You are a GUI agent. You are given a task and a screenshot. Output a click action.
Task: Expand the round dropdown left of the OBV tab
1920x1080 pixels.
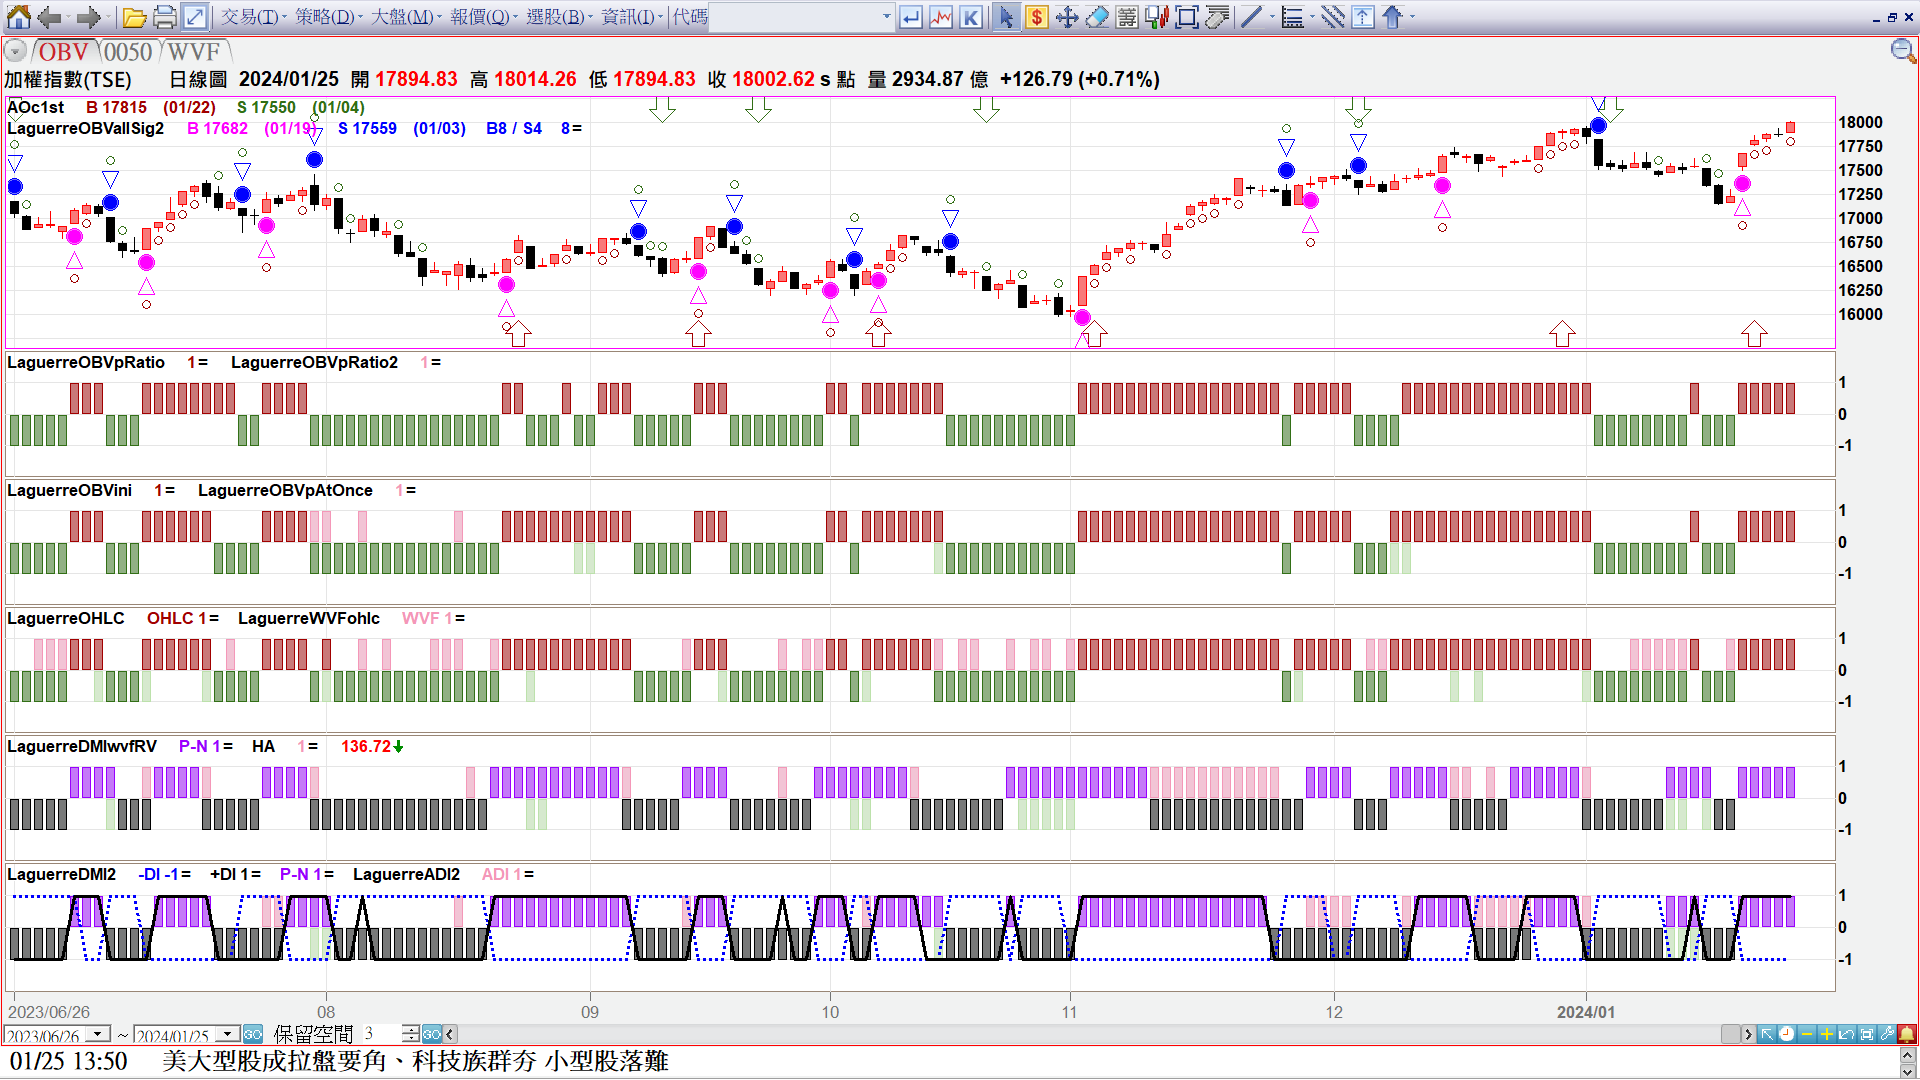coord(15,51)
